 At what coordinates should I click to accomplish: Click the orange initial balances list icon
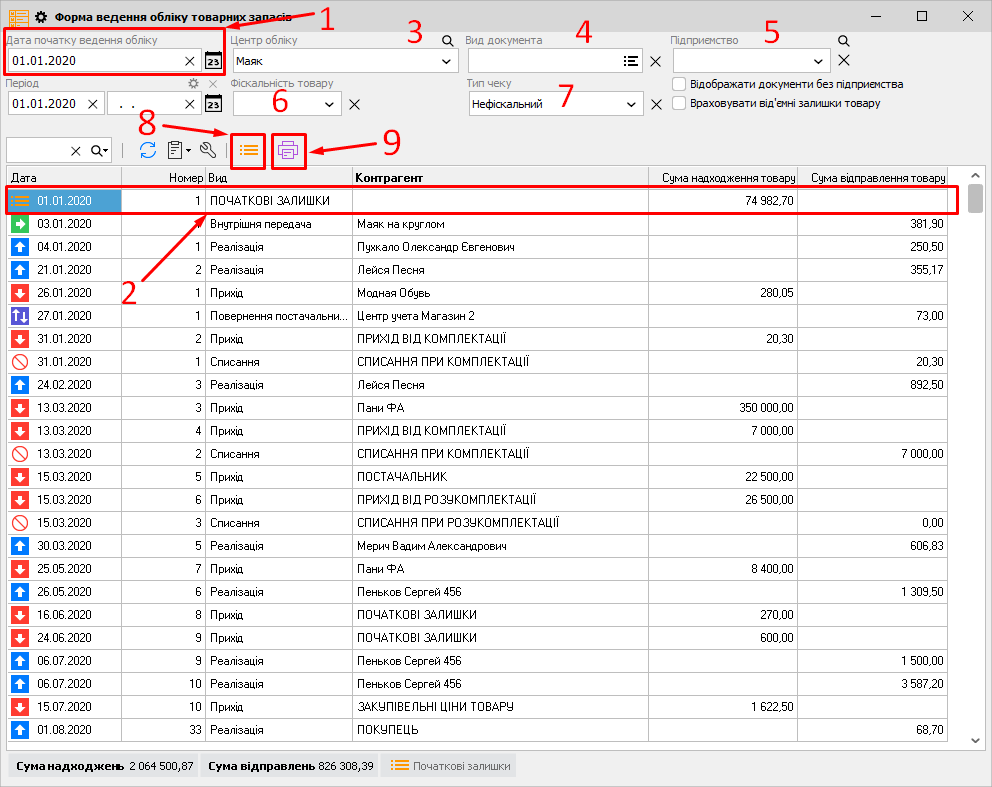point(248,150)
